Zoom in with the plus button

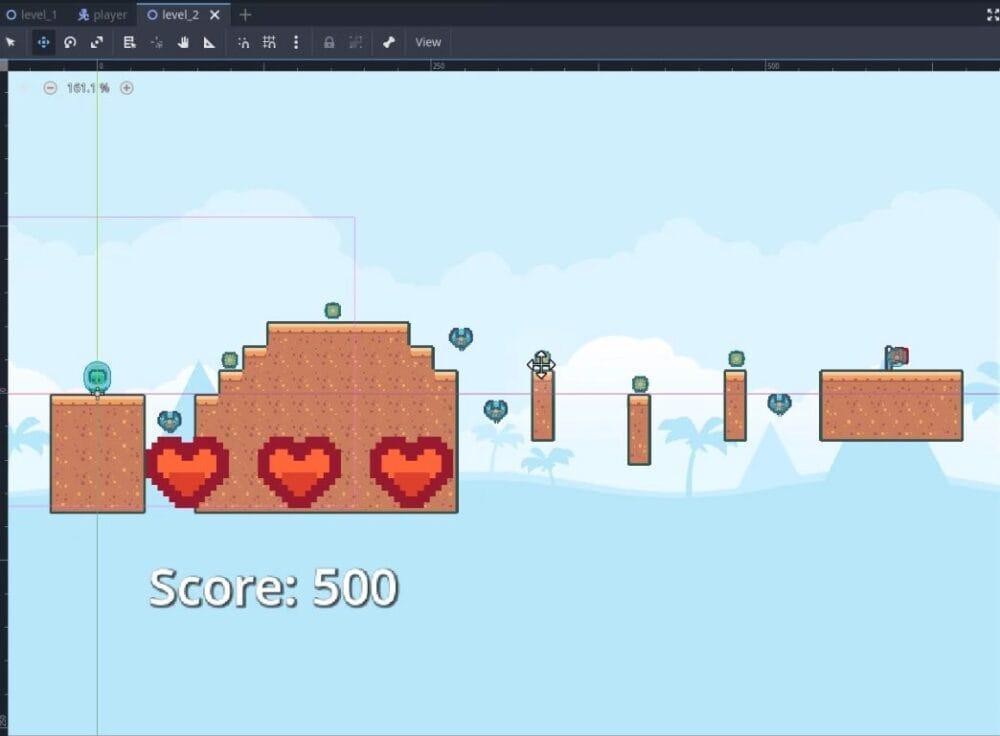tap(127, 88)
